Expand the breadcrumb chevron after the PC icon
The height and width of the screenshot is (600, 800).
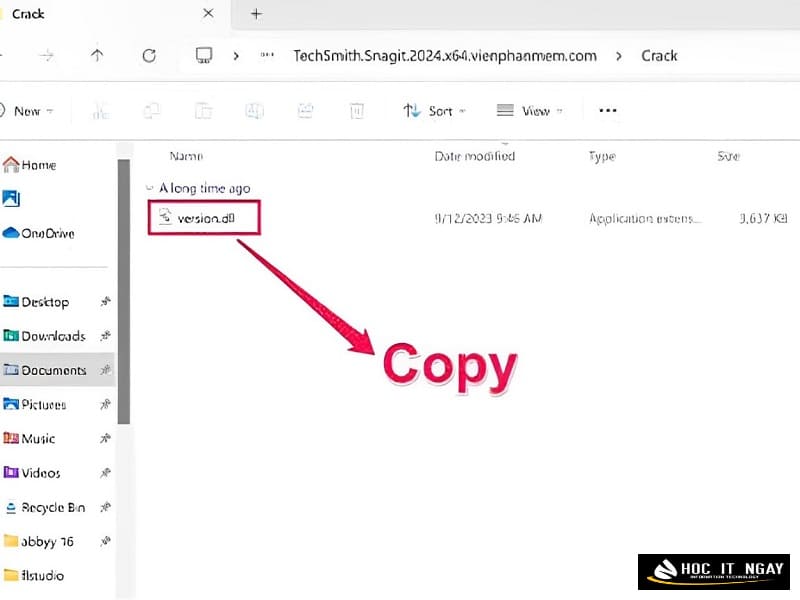coord(236,56)
